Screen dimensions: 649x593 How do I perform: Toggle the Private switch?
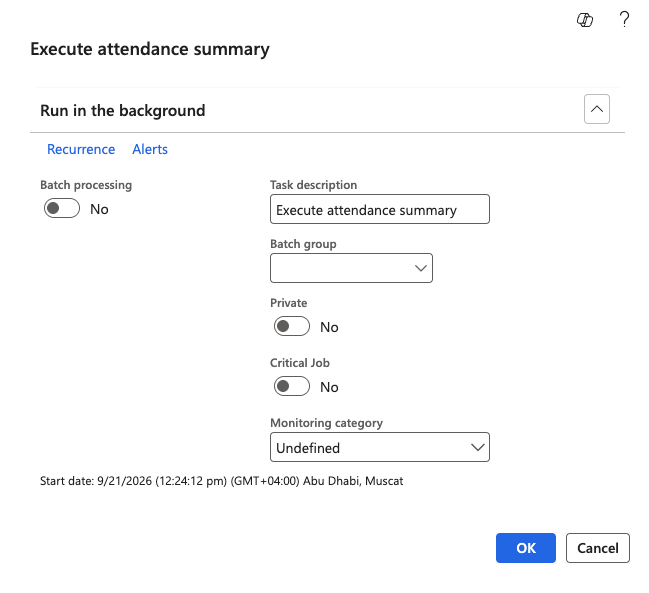(291, 327)
